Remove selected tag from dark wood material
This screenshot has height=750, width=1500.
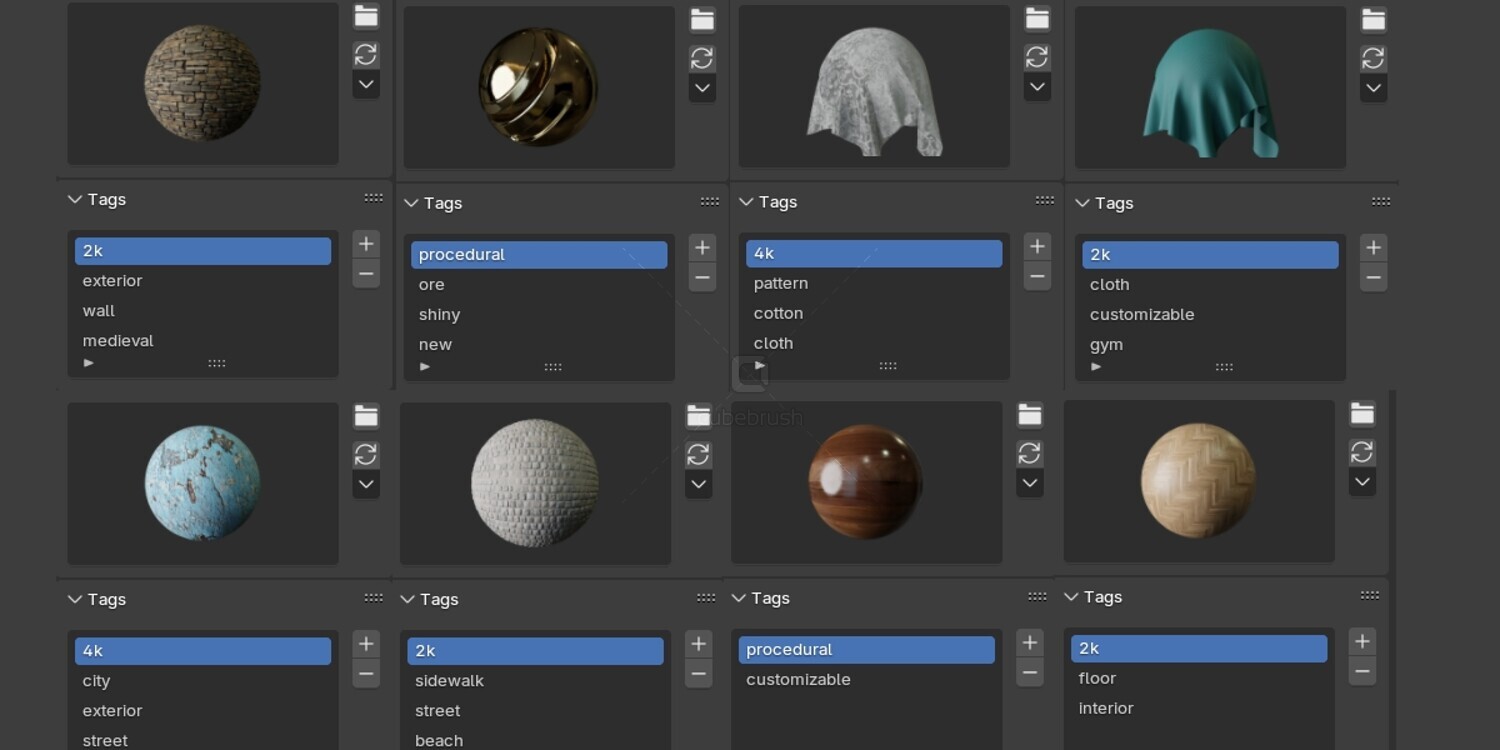coord(1029,673)
